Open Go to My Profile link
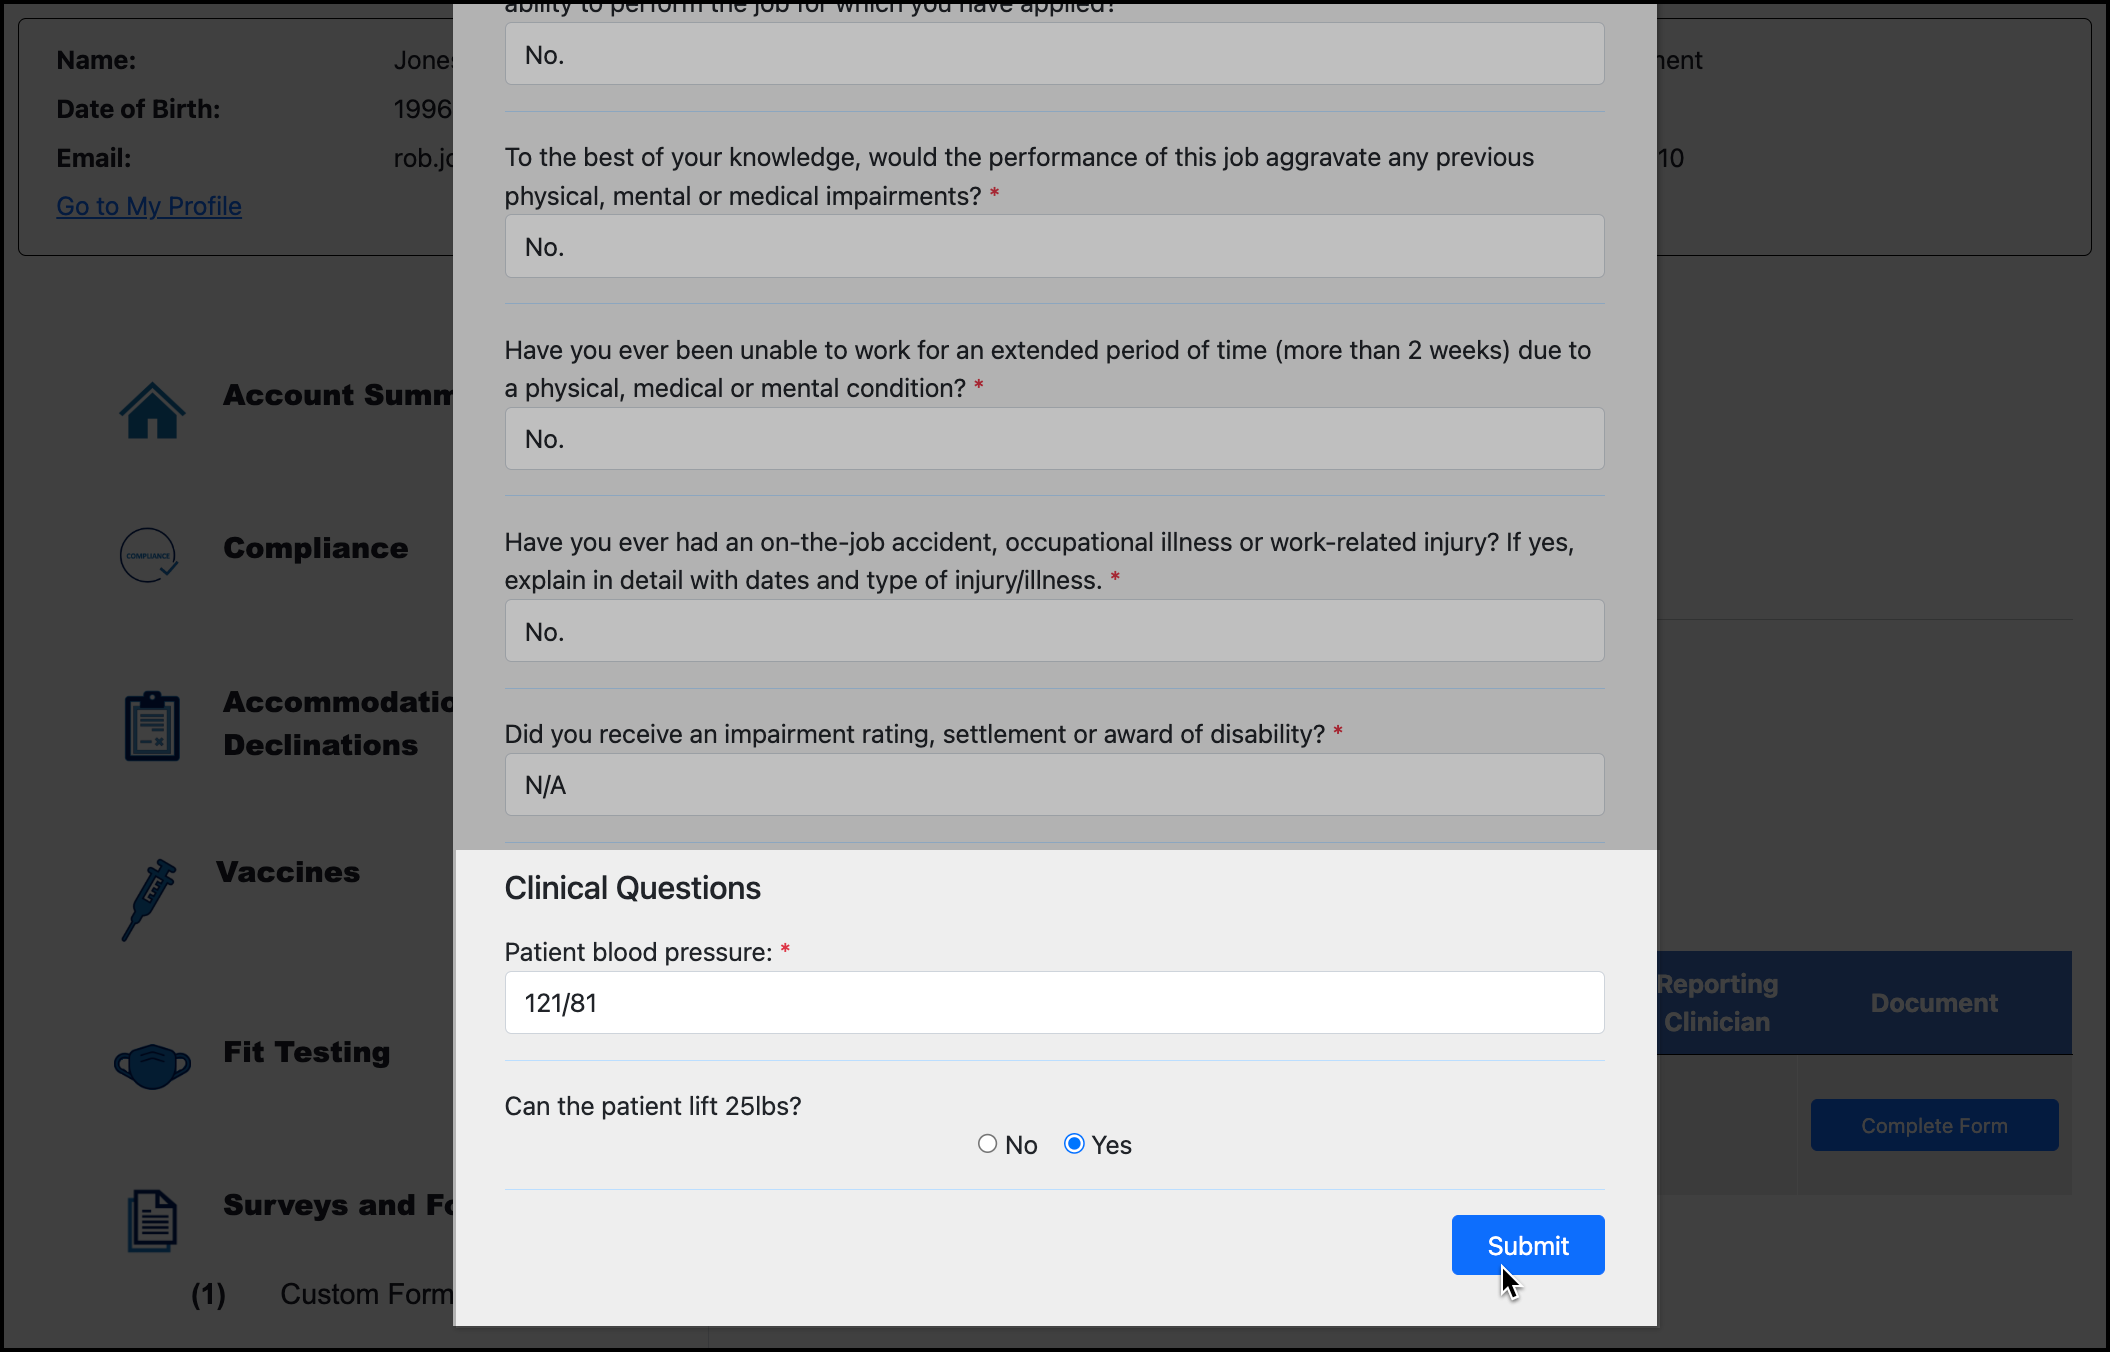Image resolution: width=2110 pixels, height=1352 pixels. 148,206
